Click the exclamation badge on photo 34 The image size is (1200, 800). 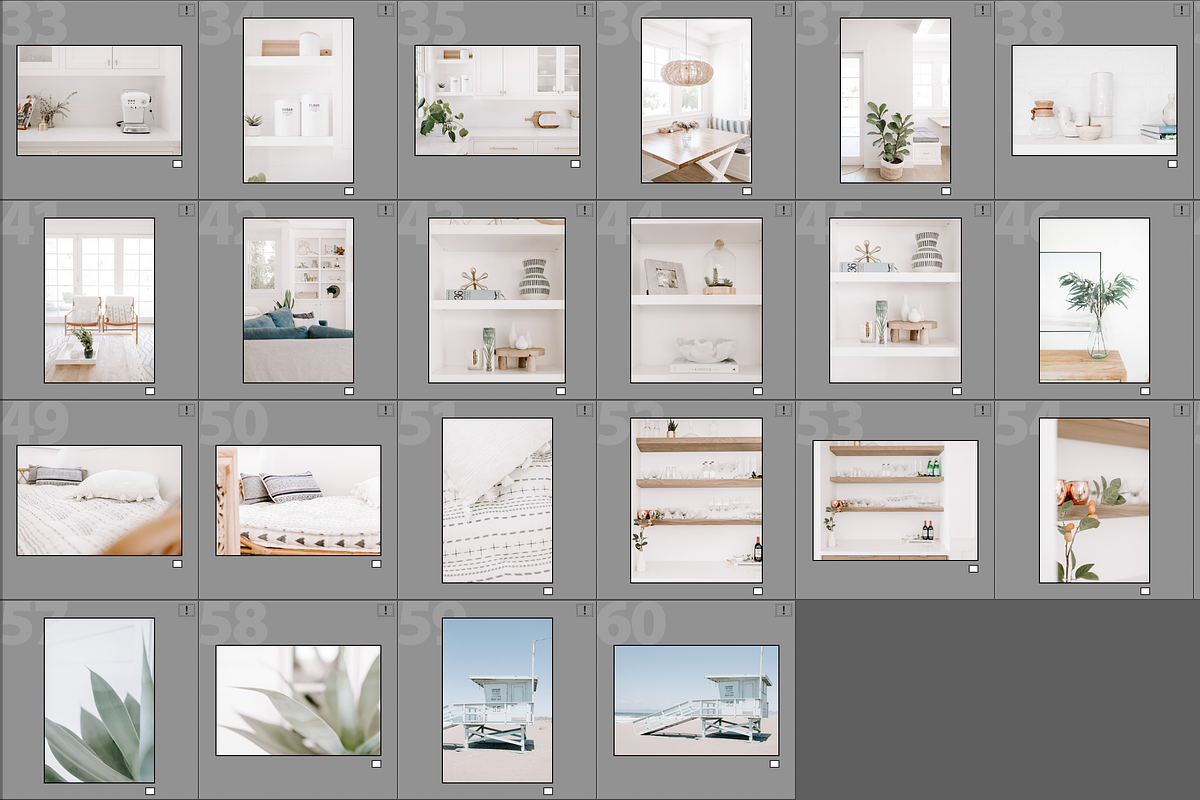(x=385, y=10)
